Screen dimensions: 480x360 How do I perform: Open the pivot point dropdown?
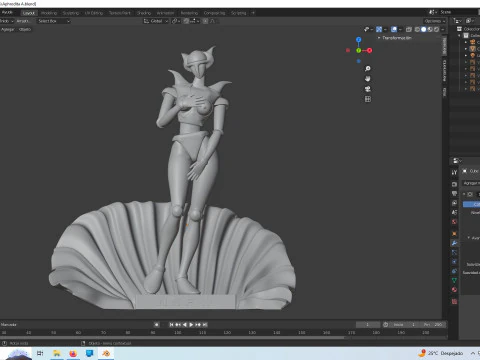tap(176, 21)
